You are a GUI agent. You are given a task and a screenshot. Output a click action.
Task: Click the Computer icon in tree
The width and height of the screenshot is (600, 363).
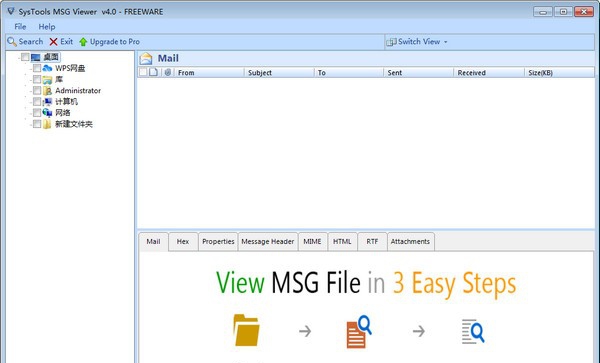[x=47, y=102]
